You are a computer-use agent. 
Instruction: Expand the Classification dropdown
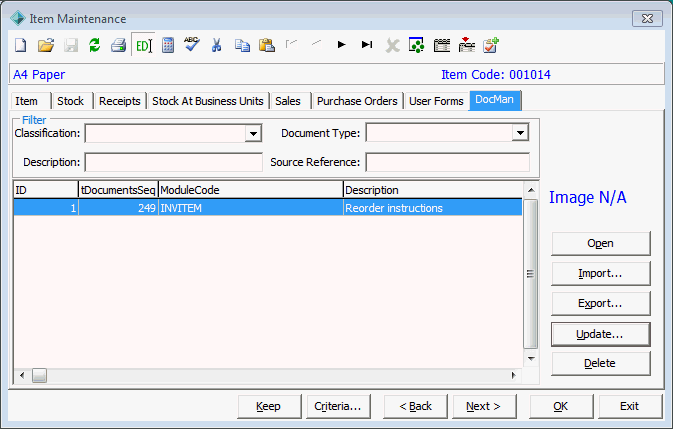point(253,133)
